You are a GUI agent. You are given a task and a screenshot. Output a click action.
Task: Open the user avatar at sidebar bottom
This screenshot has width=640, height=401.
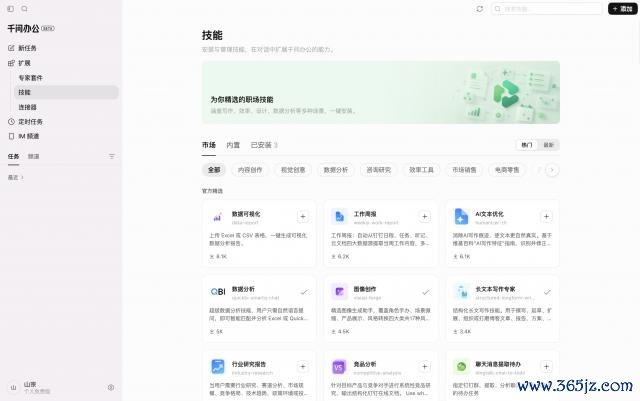click(13, 388)
